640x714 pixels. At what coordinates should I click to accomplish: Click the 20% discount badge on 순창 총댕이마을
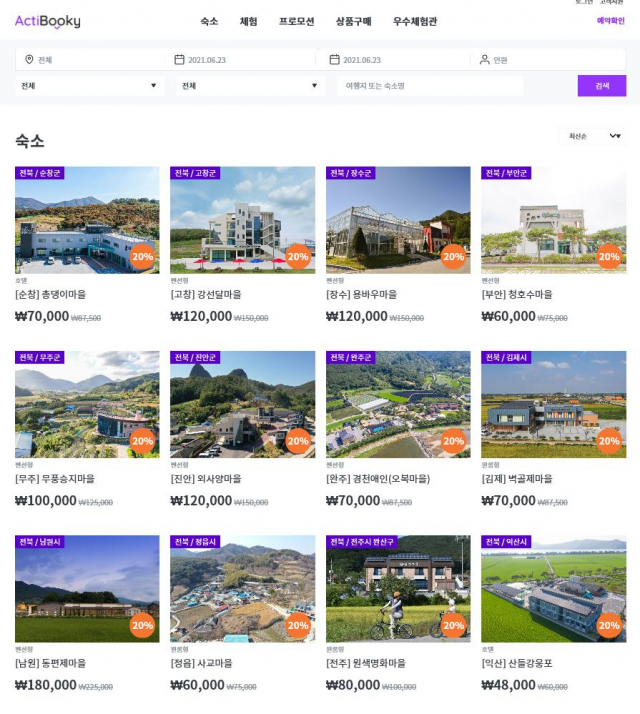point(143,257)
